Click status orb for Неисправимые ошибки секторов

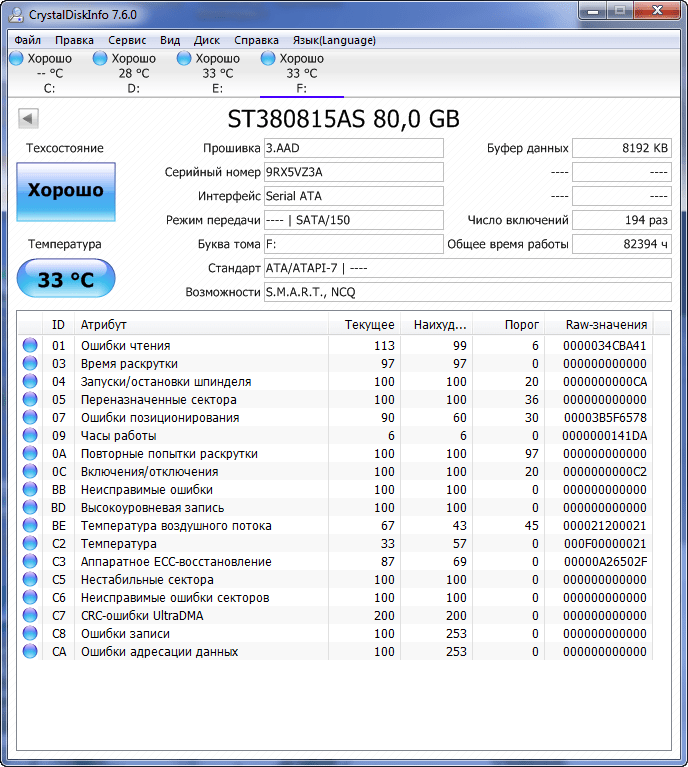click(30, 597)
